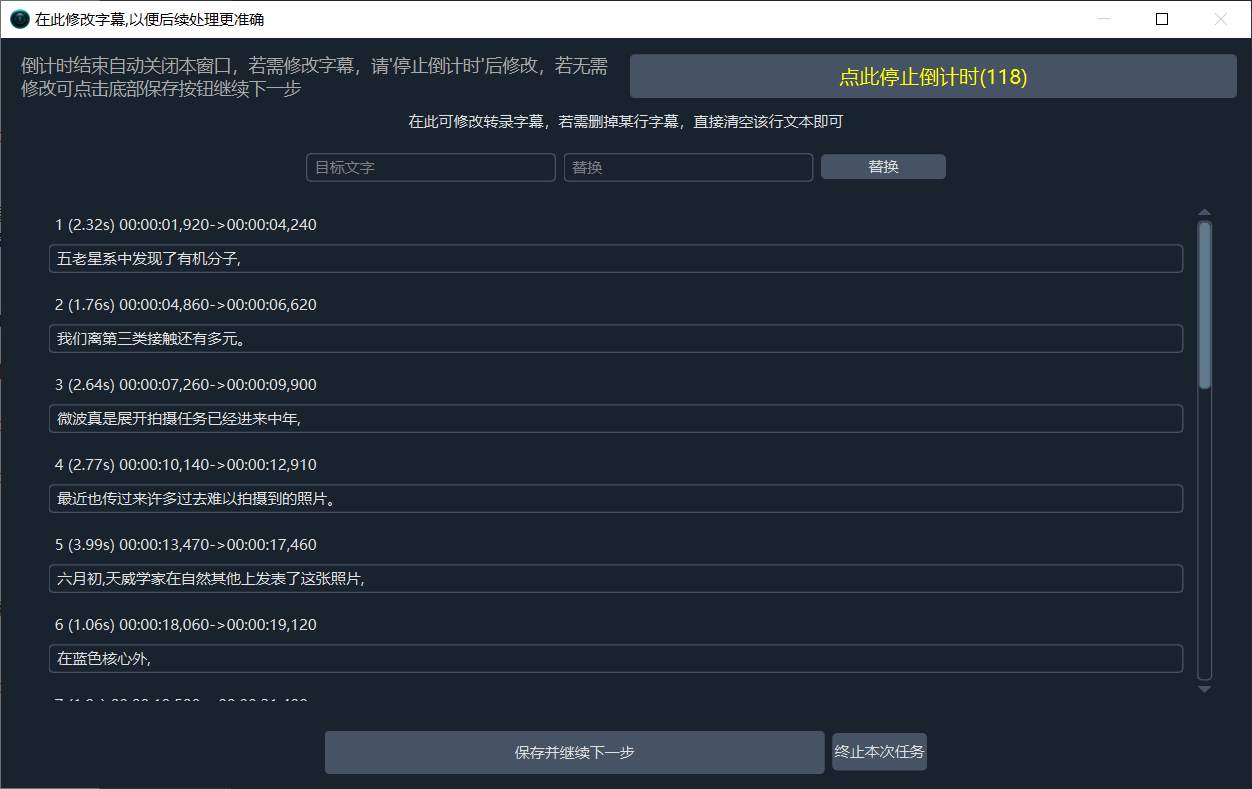Screen dimensions: 1252x789
Task: Click the app icon in title bar
Action: 19,19
